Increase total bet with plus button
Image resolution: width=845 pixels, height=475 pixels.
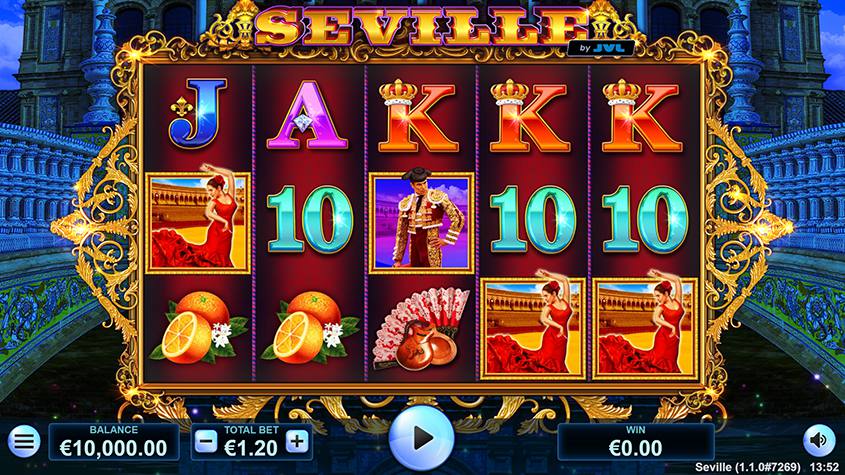click(x=297, y=442)
